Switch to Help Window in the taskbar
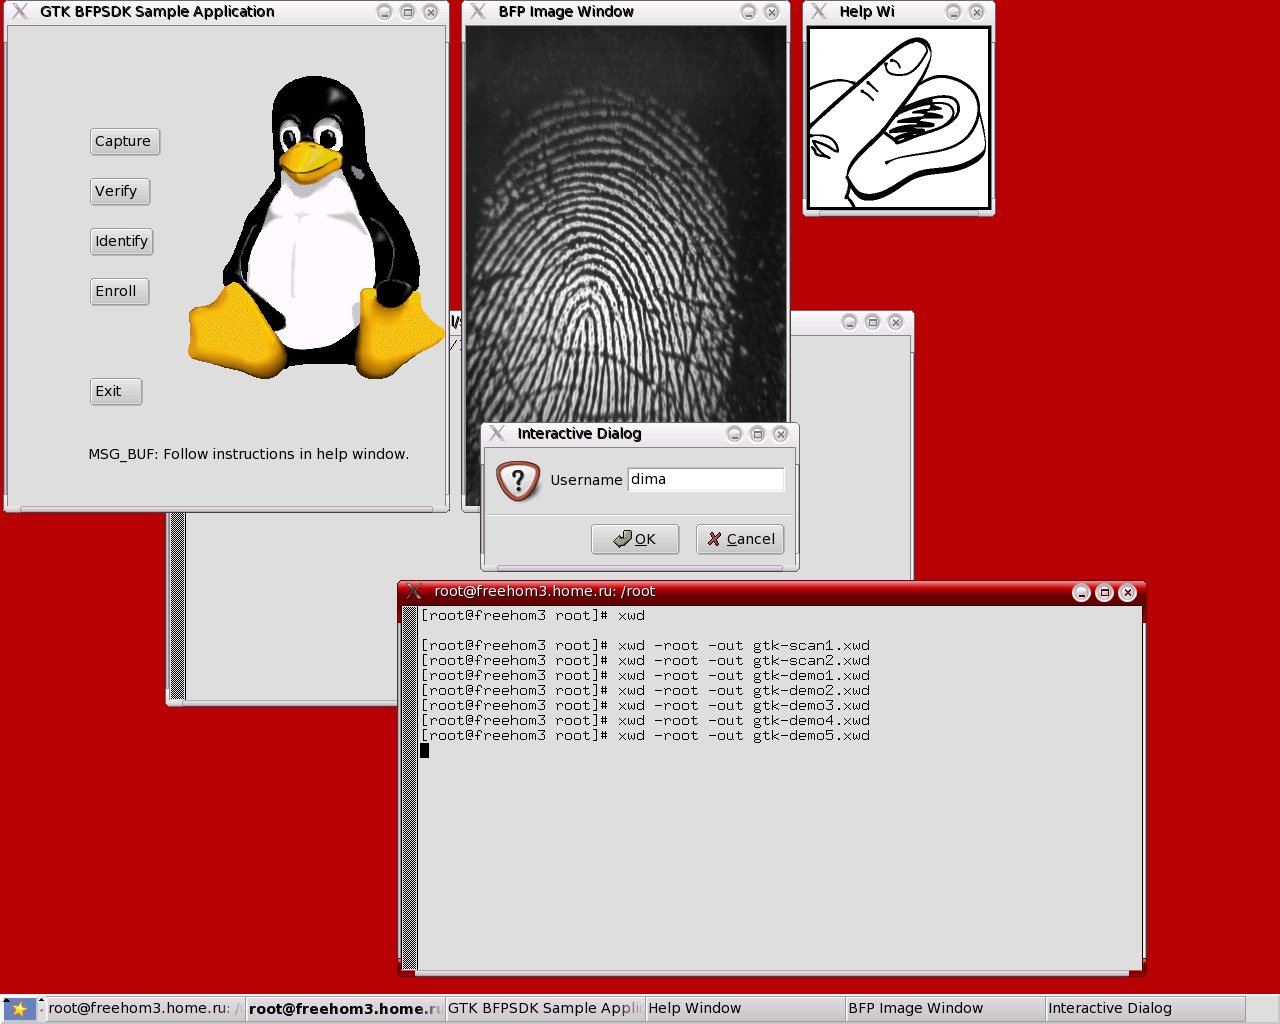 tap(744, 1009)
